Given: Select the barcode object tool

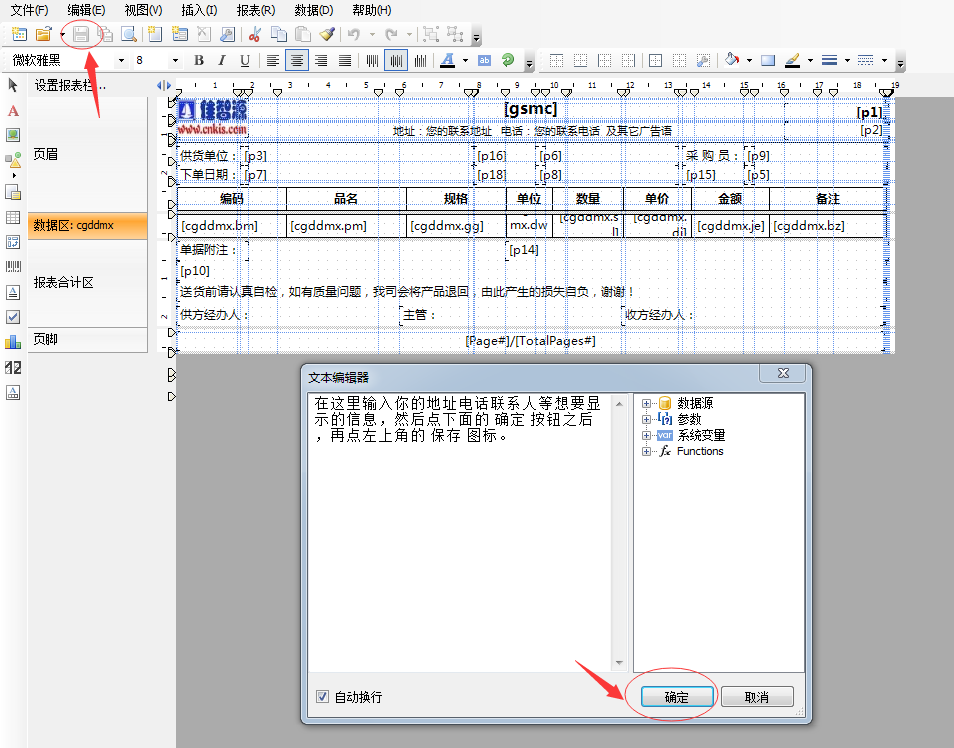Looking at the screenshot, I should 13,267.
